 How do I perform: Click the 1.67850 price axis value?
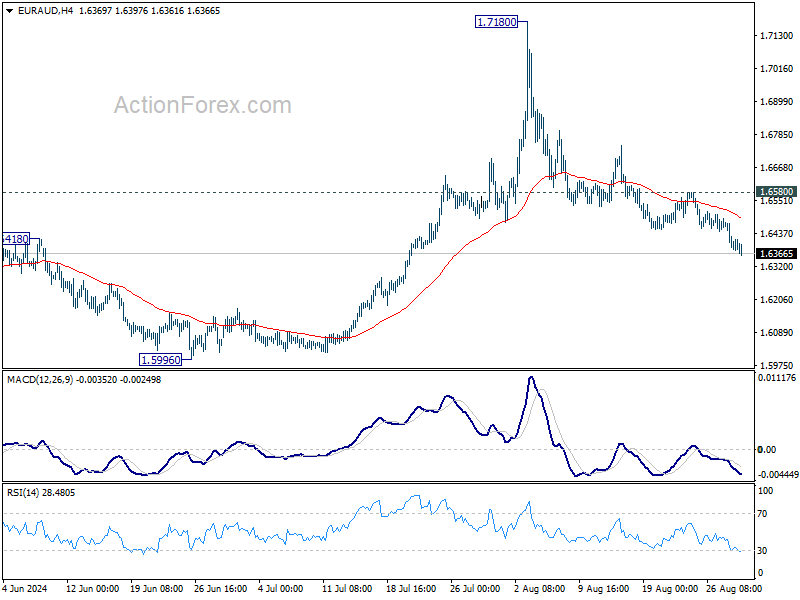(777, 135)
